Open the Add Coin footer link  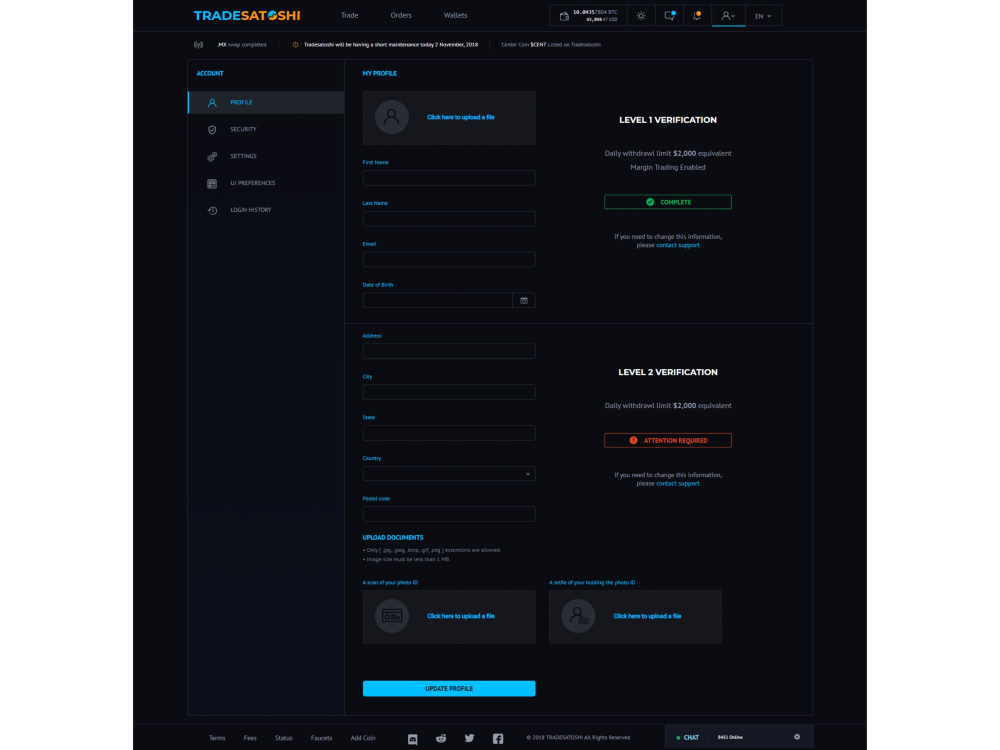click(x=363, y=738)
